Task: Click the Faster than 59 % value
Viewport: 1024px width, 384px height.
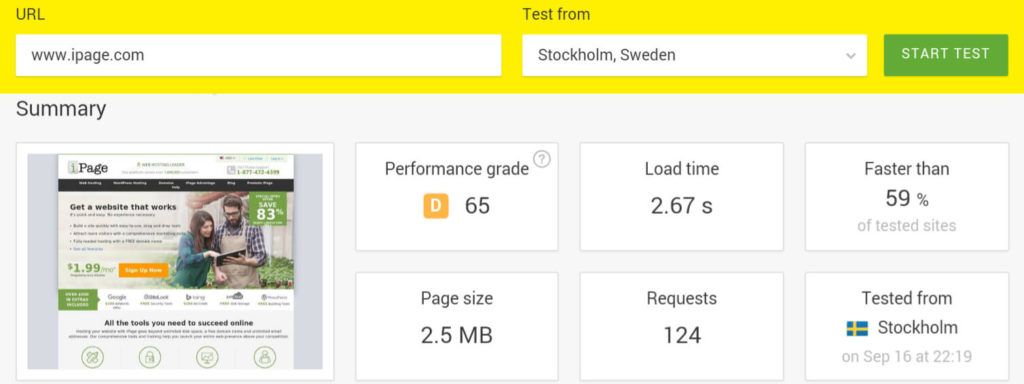Action: point(906,198)
